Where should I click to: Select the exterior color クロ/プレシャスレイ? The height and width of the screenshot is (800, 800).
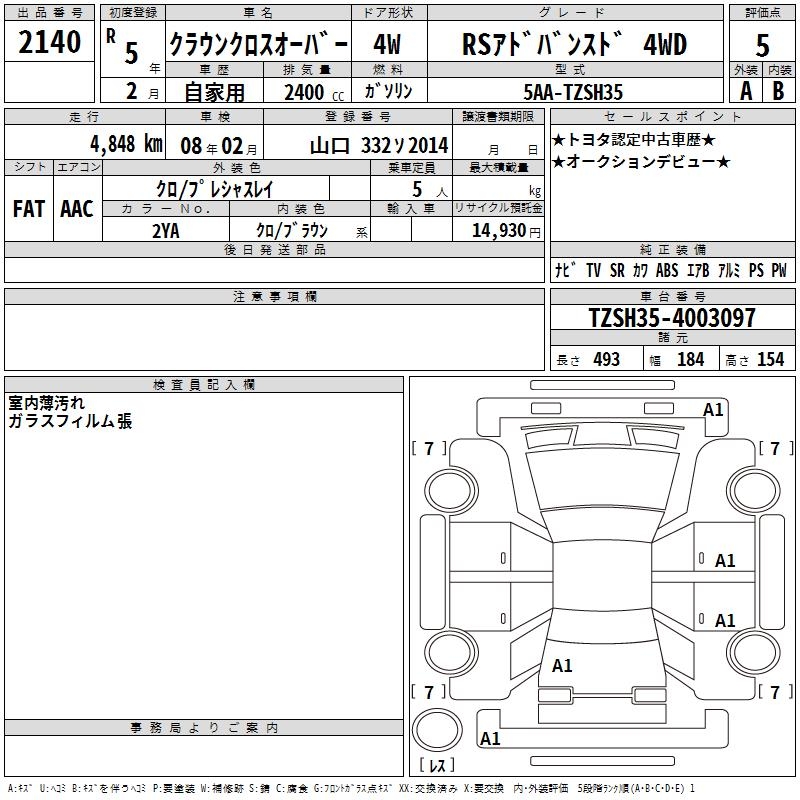point(215,189)
